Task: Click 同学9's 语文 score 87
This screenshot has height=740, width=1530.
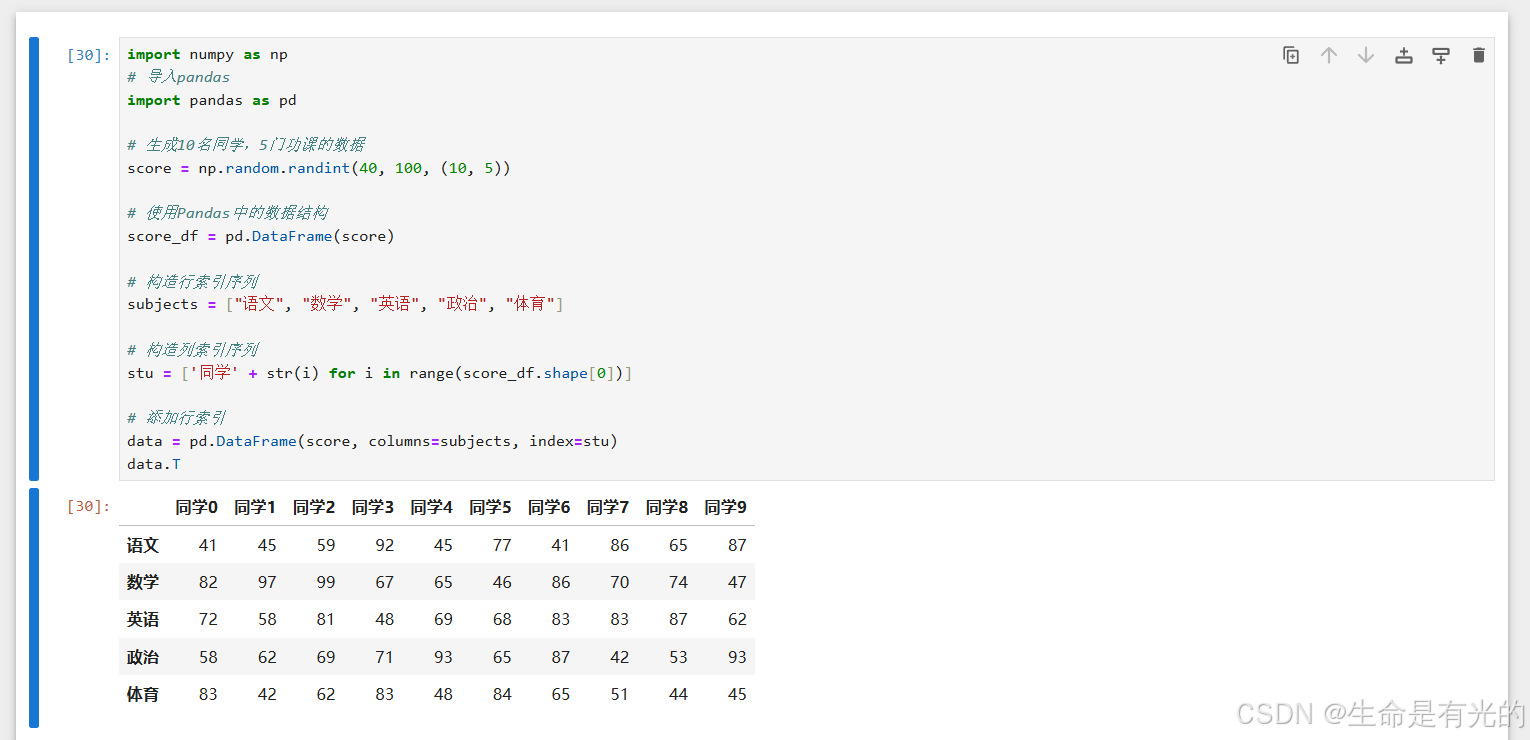Action: 737,545
